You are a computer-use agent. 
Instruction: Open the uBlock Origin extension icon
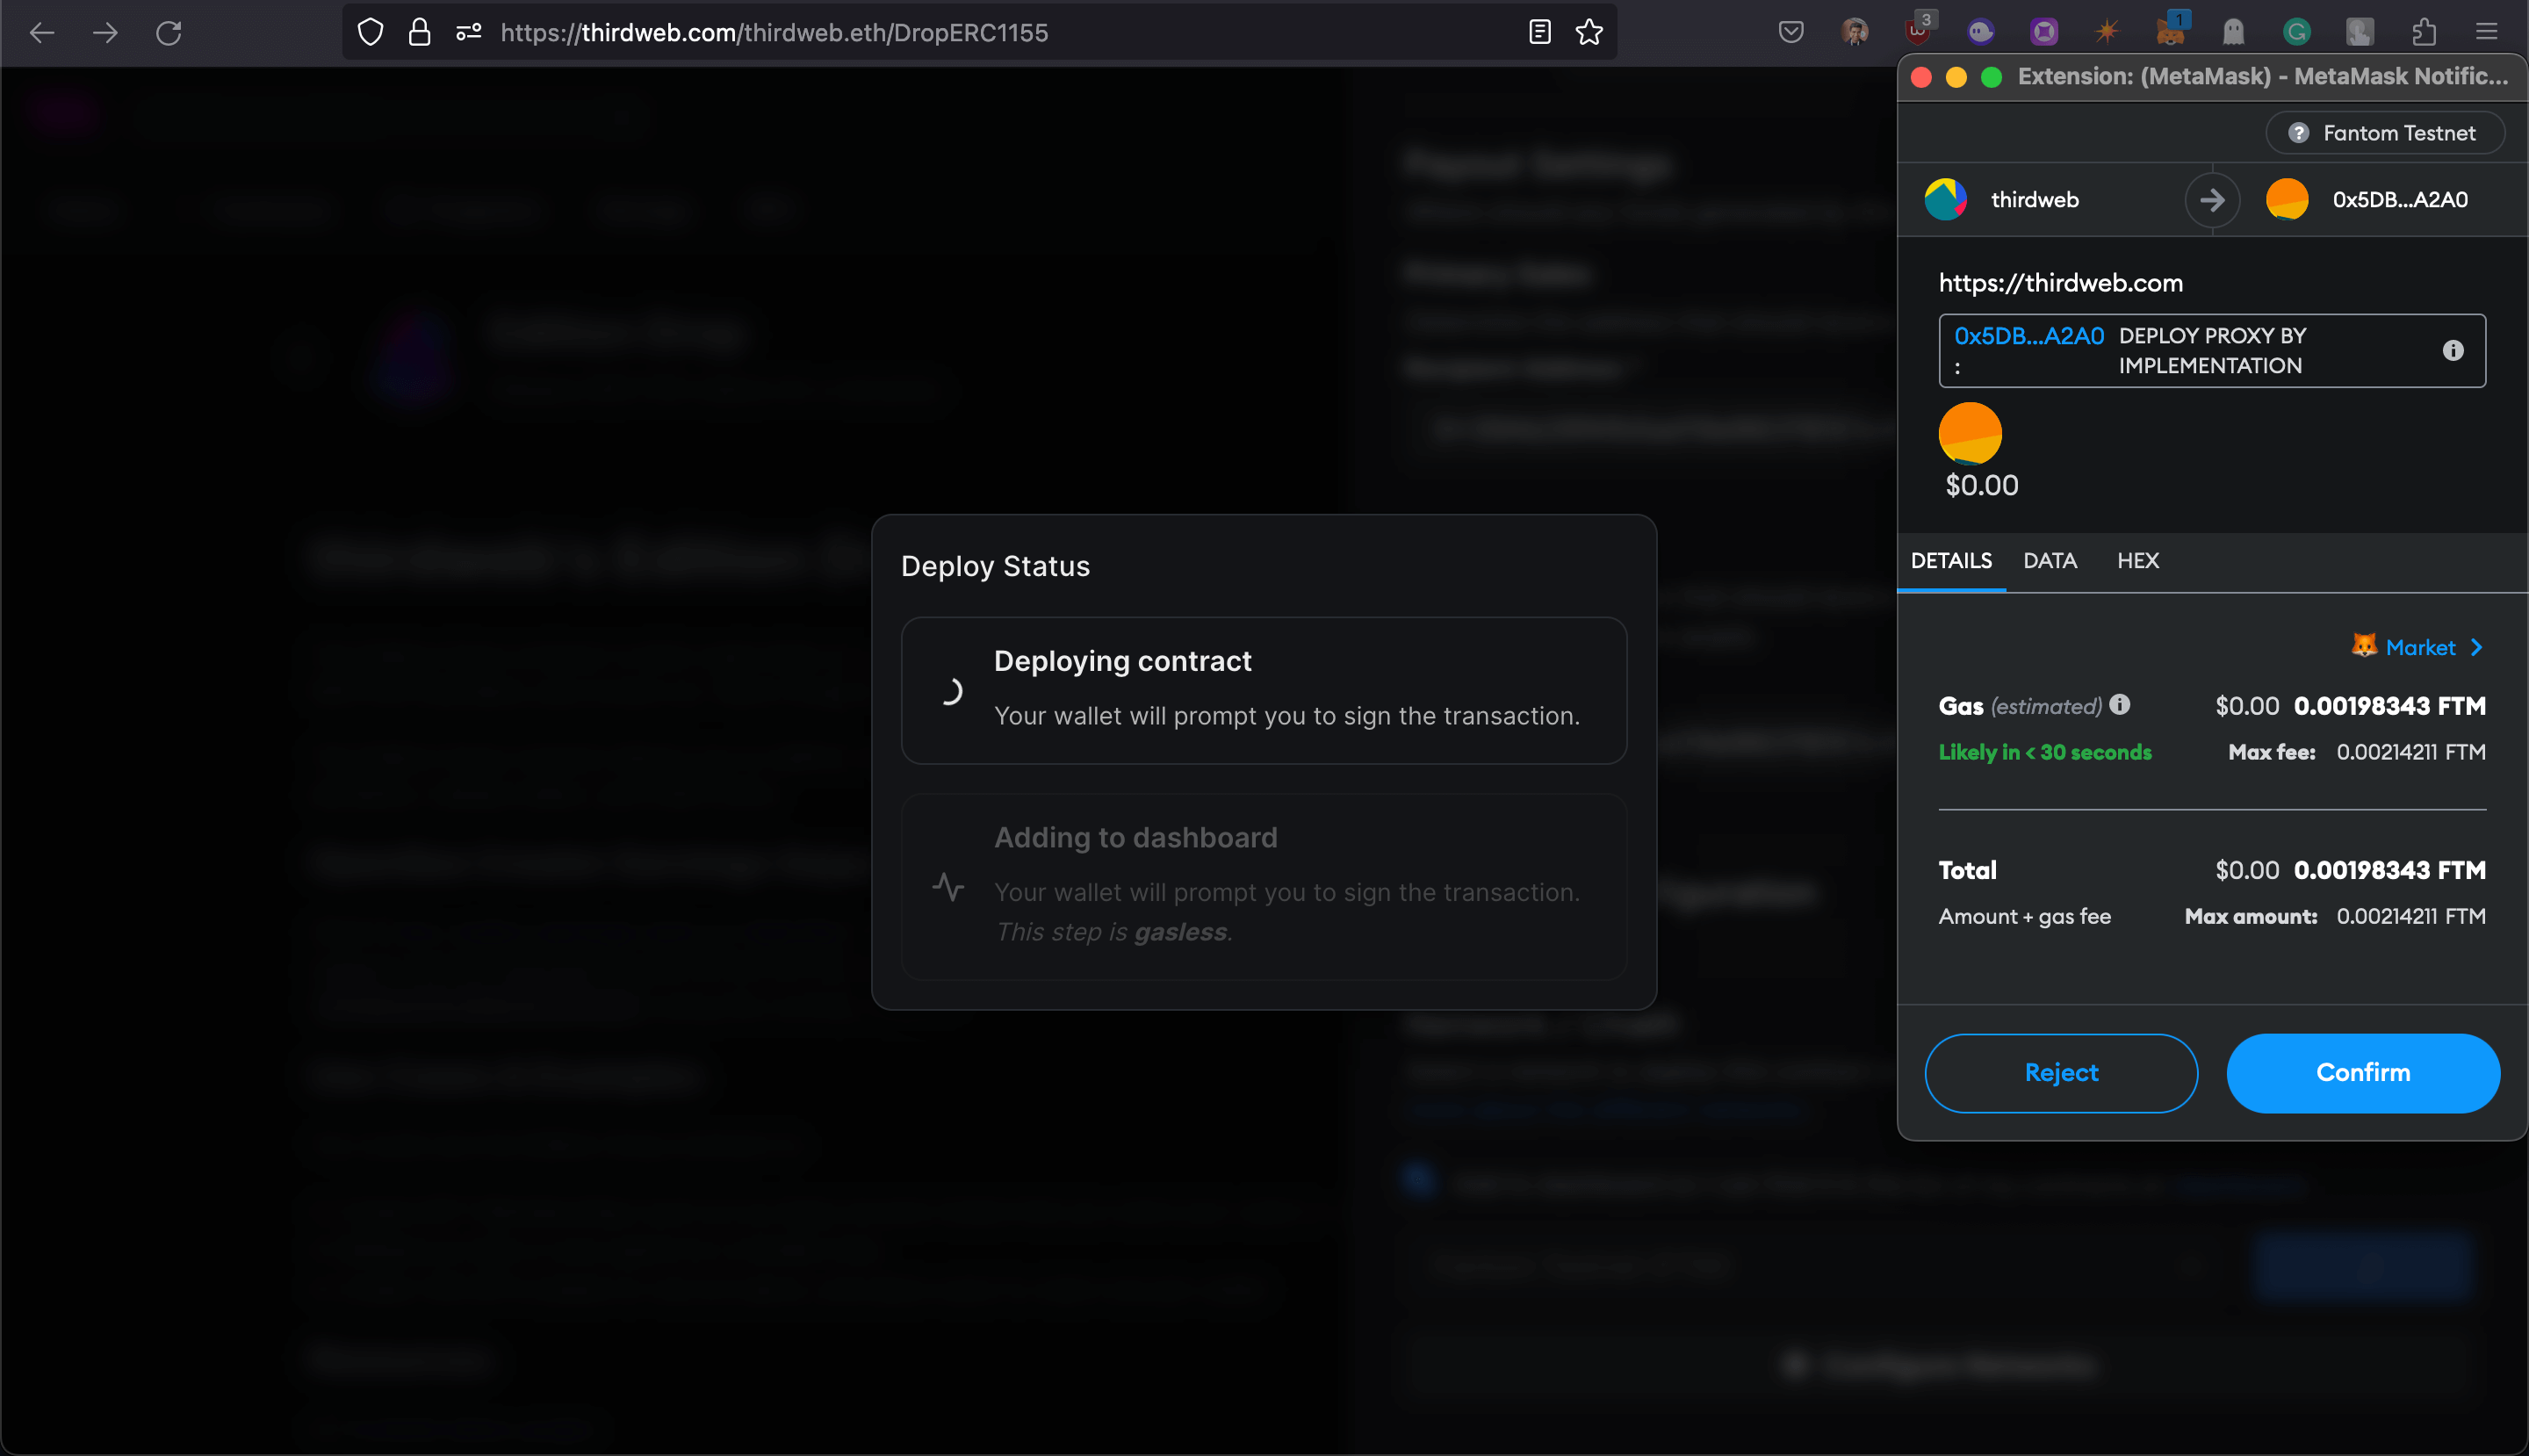[x=1917, y=32]
